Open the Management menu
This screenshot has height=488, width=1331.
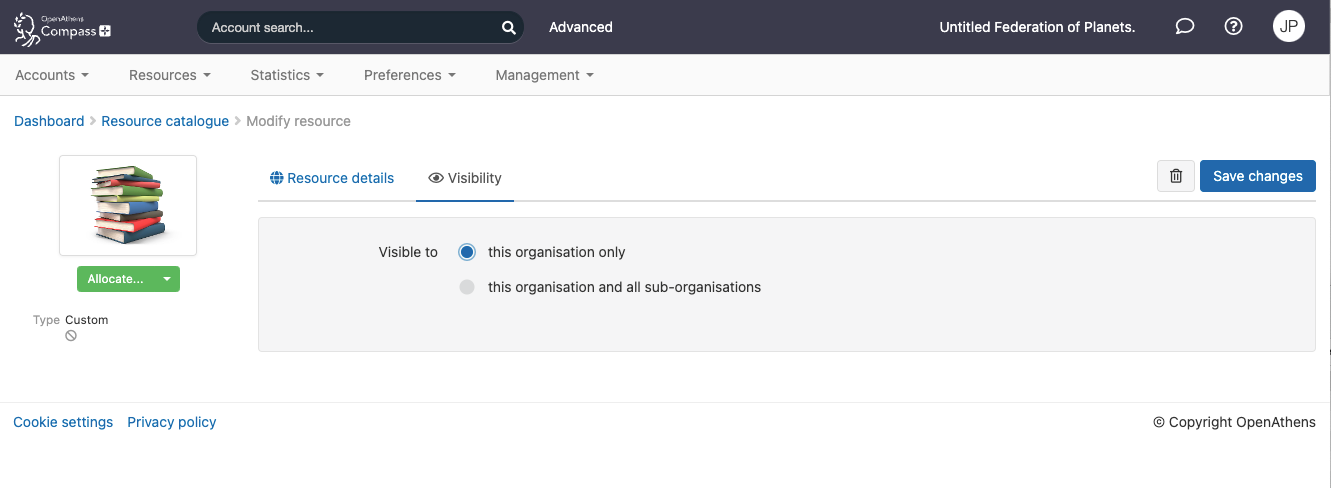pos(544,75)
